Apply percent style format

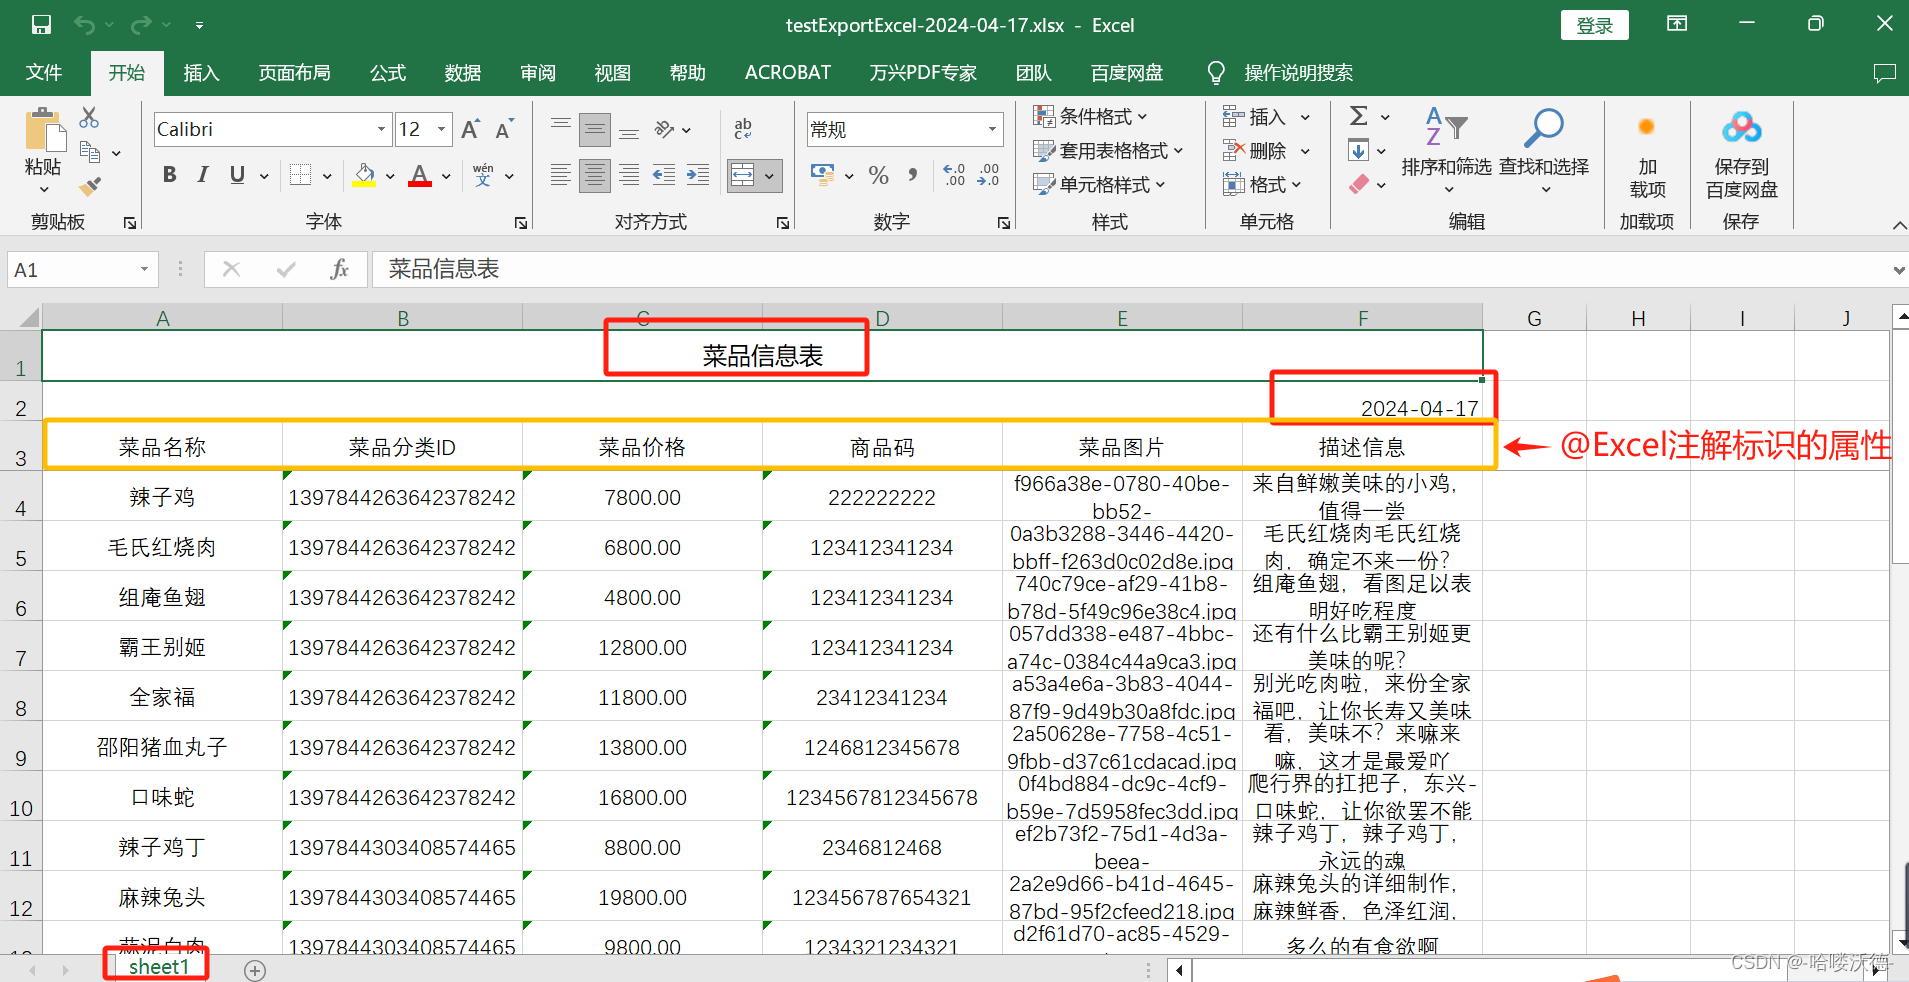click(x=879, y=176)
